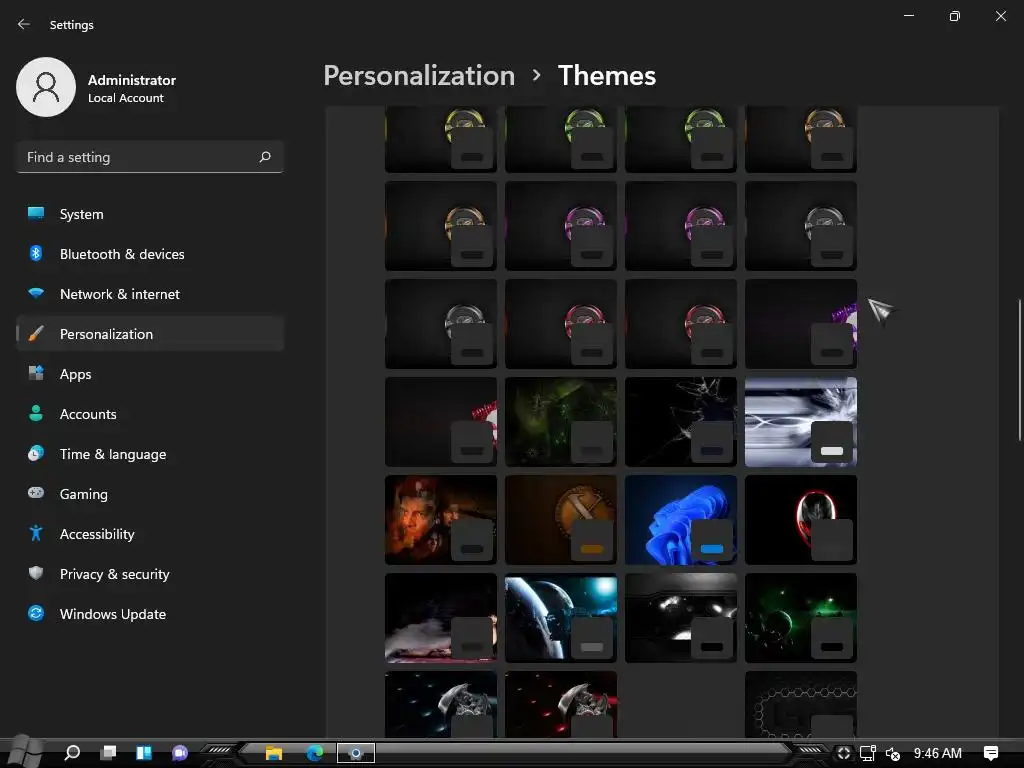
Task: Open taskbar Search magnifier
Action: point(72,753)
